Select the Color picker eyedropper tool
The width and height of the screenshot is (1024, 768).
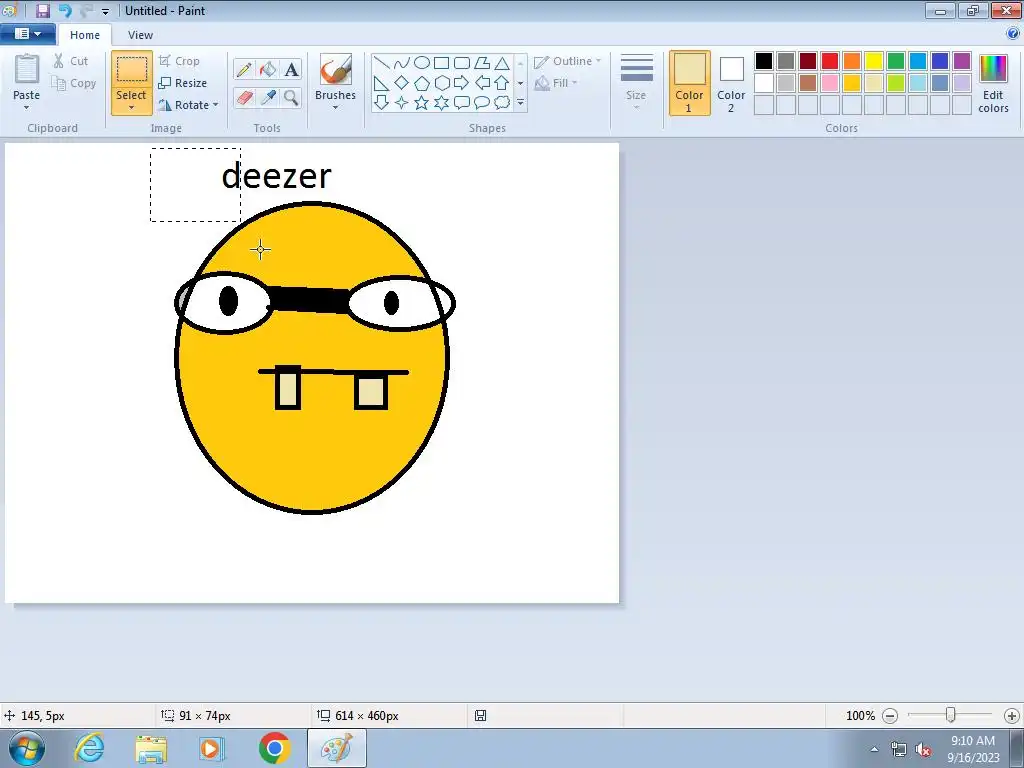coord(268,98)
